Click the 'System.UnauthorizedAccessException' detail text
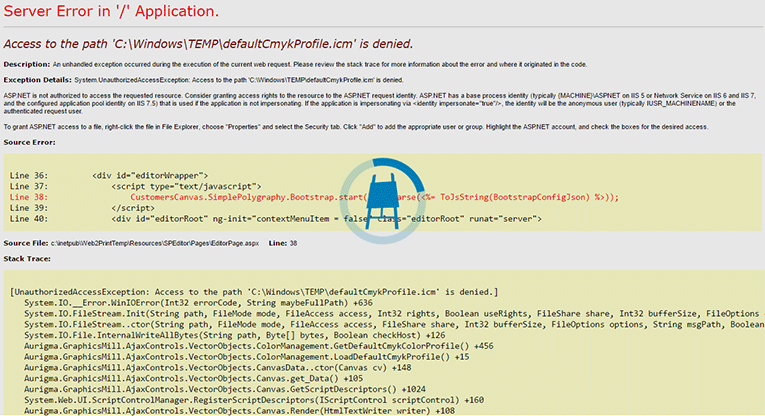This screenshot has height=416, width=765. 239,80
